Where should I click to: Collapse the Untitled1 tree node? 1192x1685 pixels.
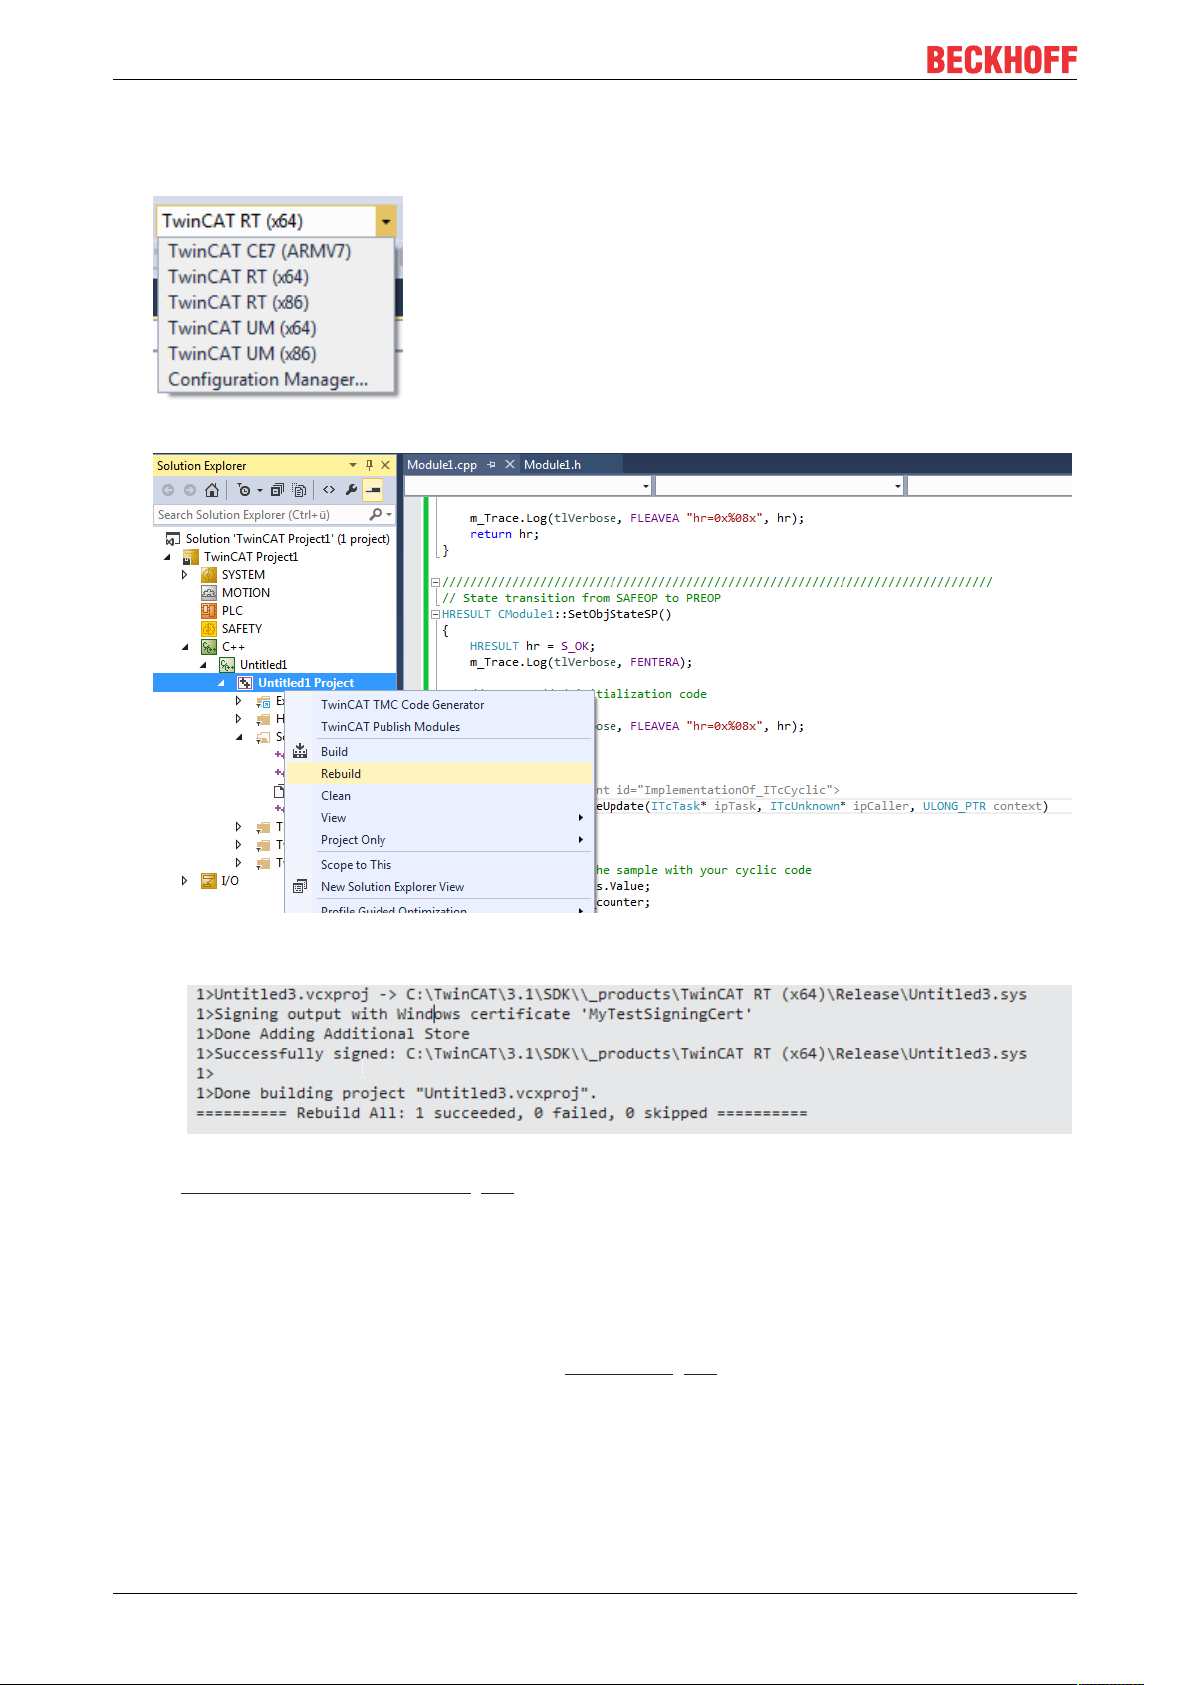point(203,665)
